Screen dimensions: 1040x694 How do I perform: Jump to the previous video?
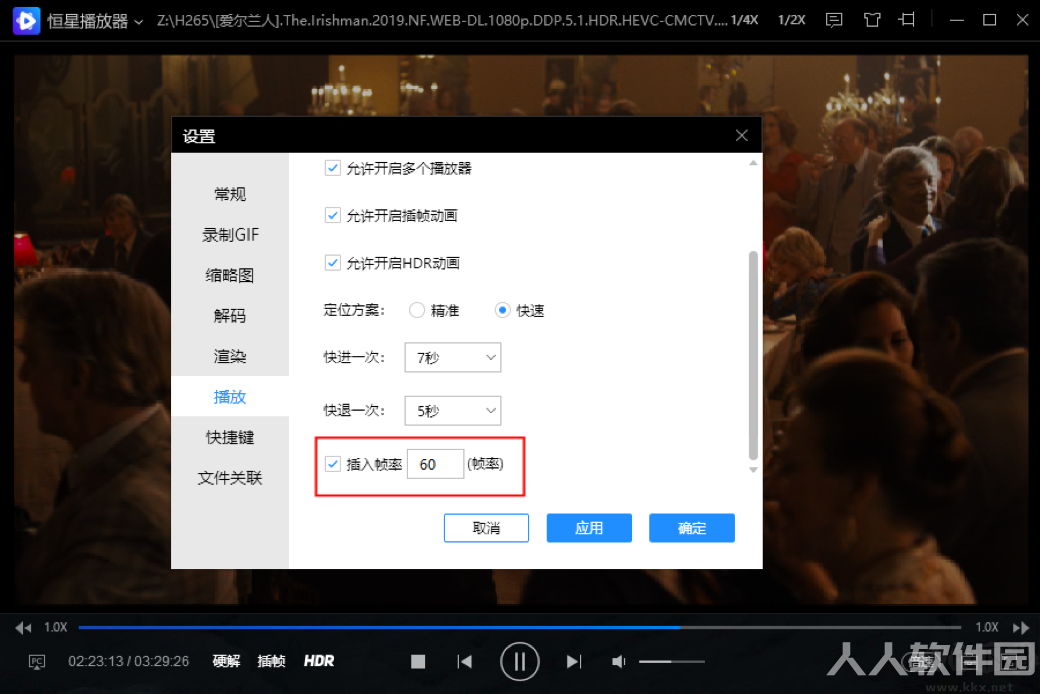(x=465, y=661)
